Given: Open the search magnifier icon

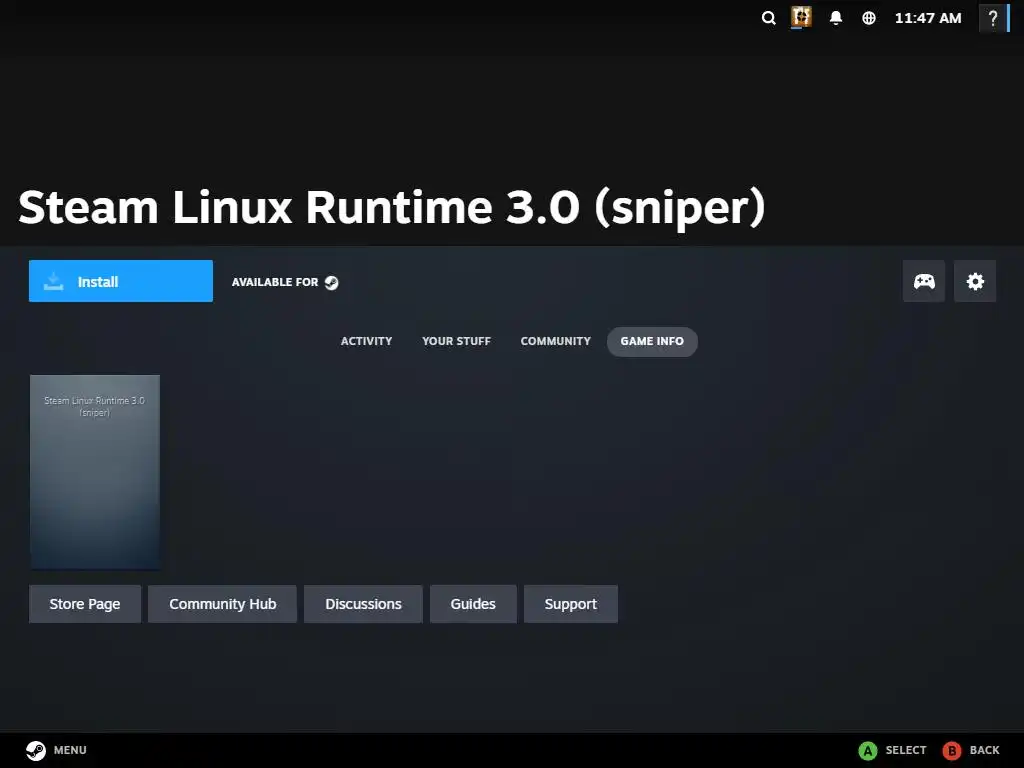Looking at the screenshot, I should coord(769,18).
